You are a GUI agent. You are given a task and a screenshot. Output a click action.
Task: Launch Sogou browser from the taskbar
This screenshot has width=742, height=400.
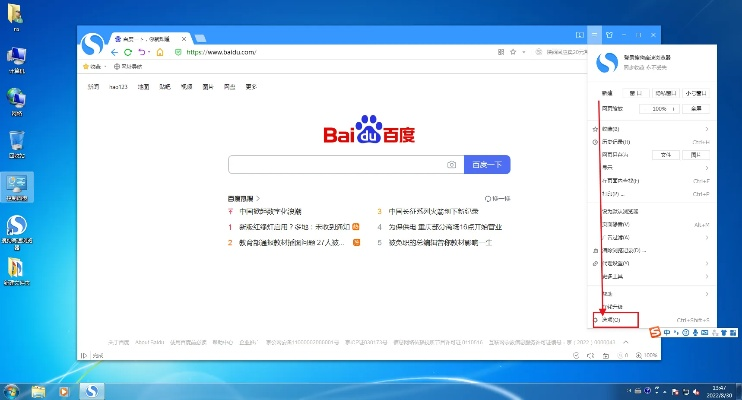point(91,390)
